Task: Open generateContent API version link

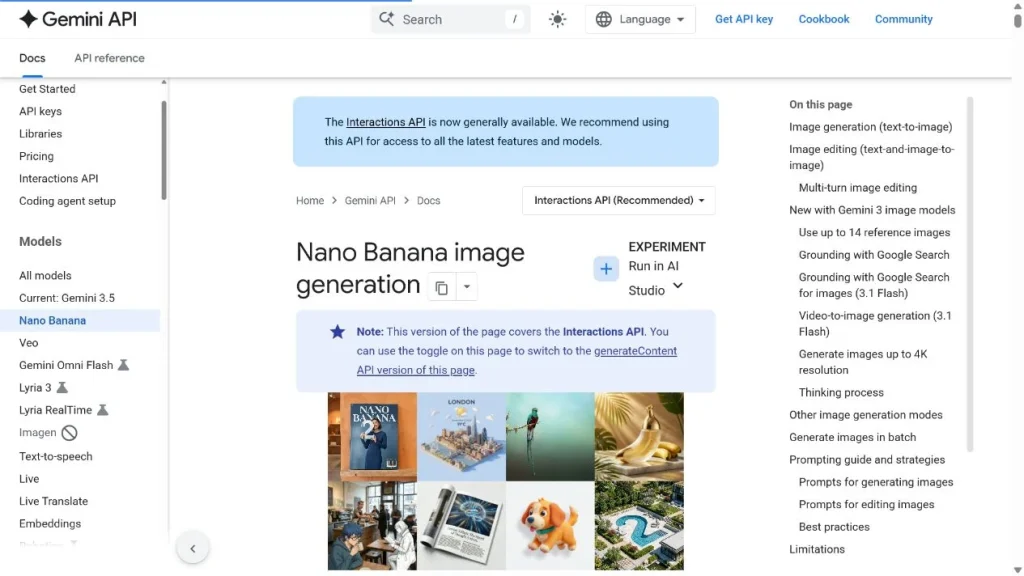Action: coord(517,360)
